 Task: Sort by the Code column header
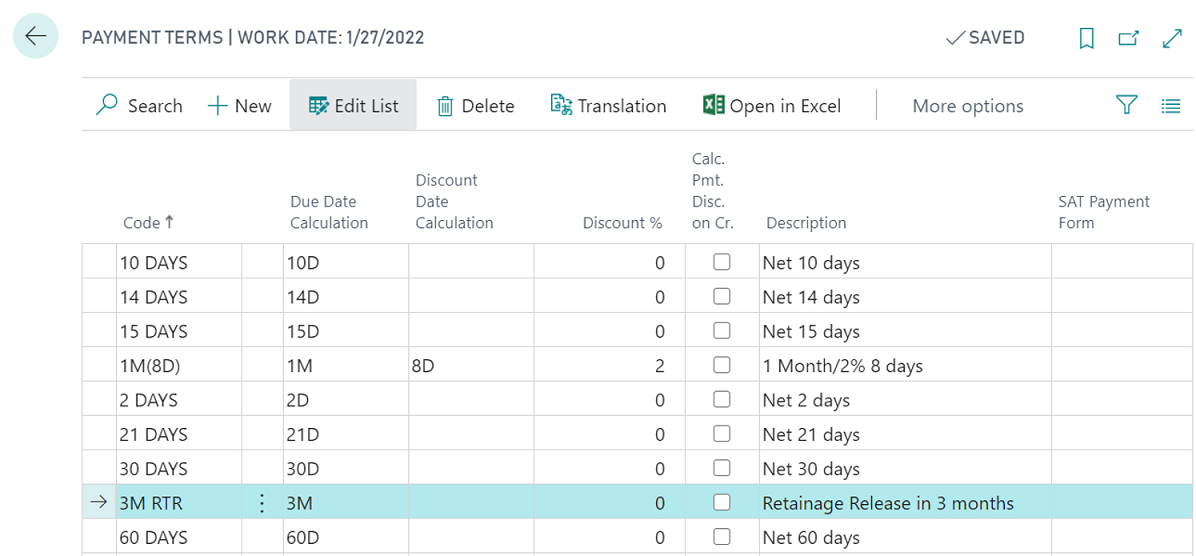pyautogui.click(x=148, y=223)
